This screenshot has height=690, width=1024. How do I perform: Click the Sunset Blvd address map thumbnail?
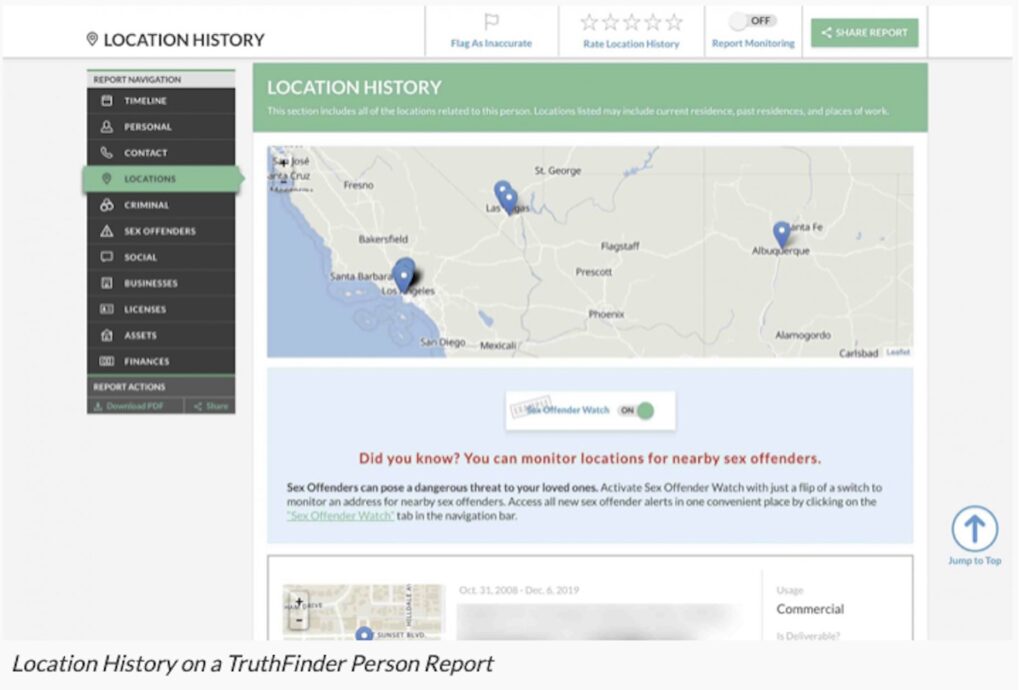click(x=363, y=612)
